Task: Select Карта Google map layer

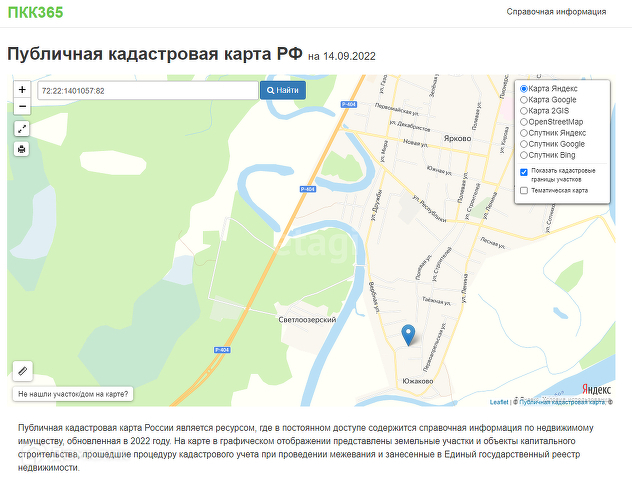Action: pyautogui.click(x=524, y=100)
